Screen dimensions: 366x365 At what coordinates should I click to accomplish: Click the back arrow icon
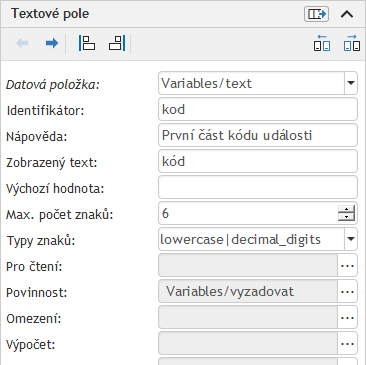[22, 43]
